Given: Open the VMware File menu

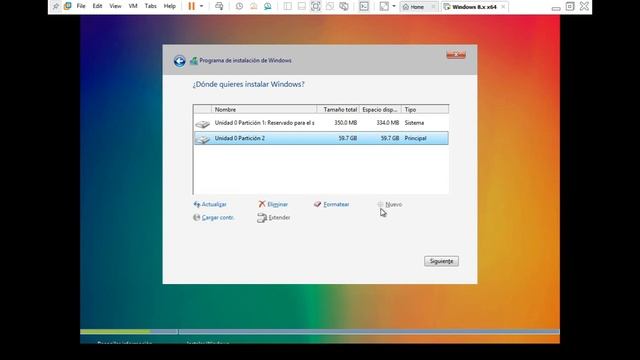Looking at the screenshot, I should pos(81,6).
